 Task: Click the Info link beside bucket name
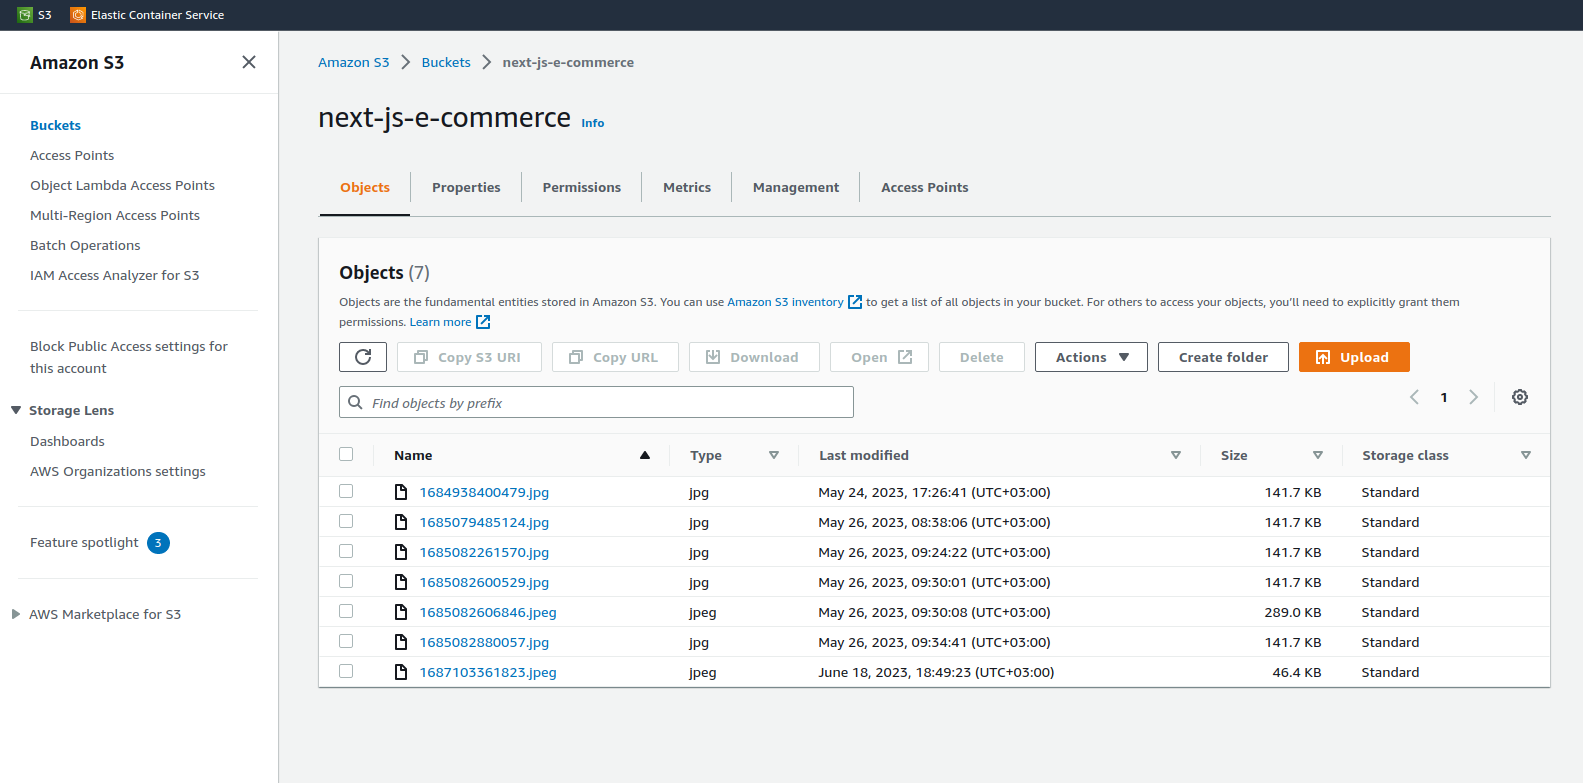[x=593, y=123]
